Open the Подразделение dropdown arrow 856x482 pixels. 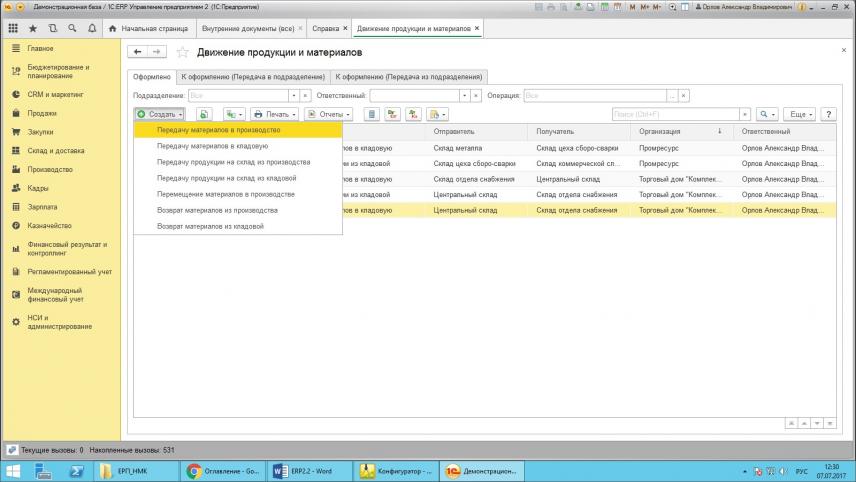tap(293, 95)
